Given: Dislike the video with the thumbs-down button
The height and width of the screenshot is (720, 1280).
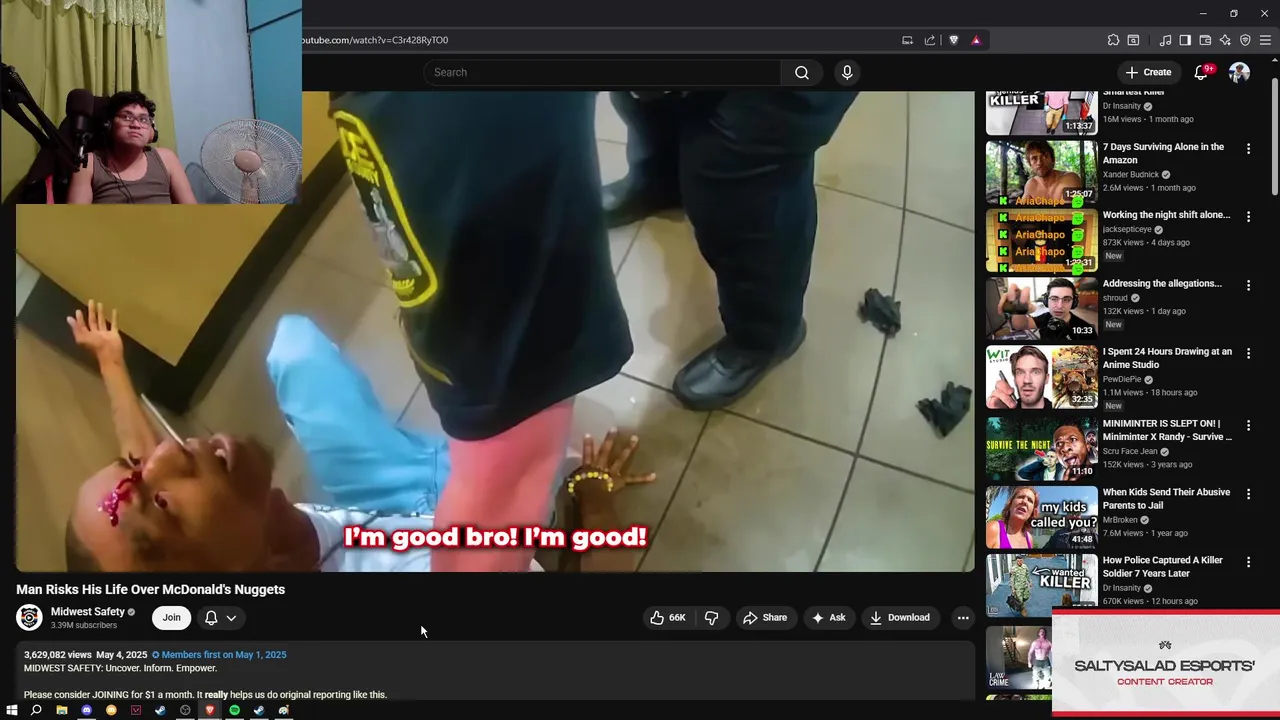Looking at the screenshot, I should point(711,618).
